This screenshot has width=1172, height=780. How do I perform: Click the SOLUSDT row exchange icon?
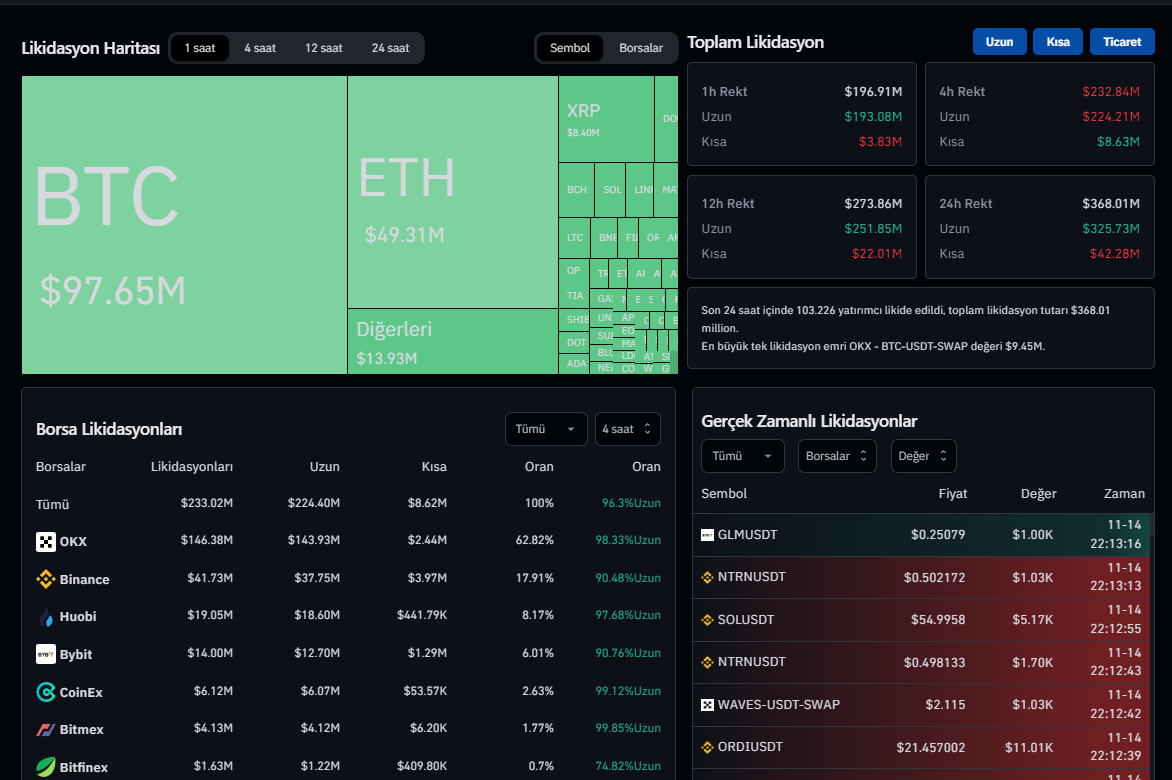point(707,620)
